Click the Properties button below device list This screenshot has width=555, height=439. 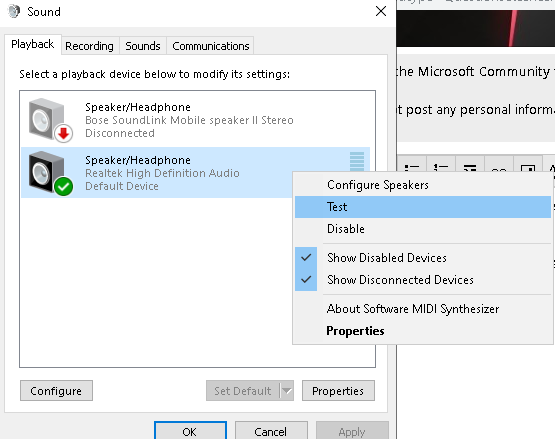tap(338, 391)
